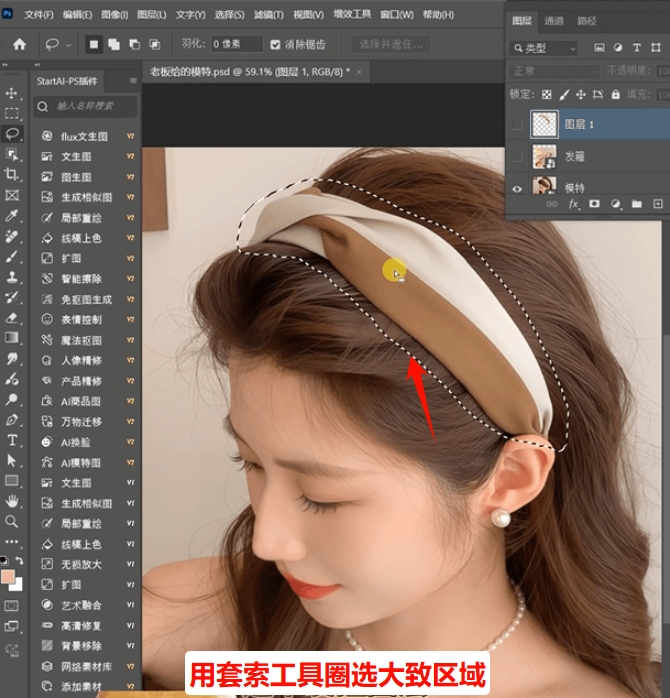Select the Horizontal Type tool

(12, 440)
